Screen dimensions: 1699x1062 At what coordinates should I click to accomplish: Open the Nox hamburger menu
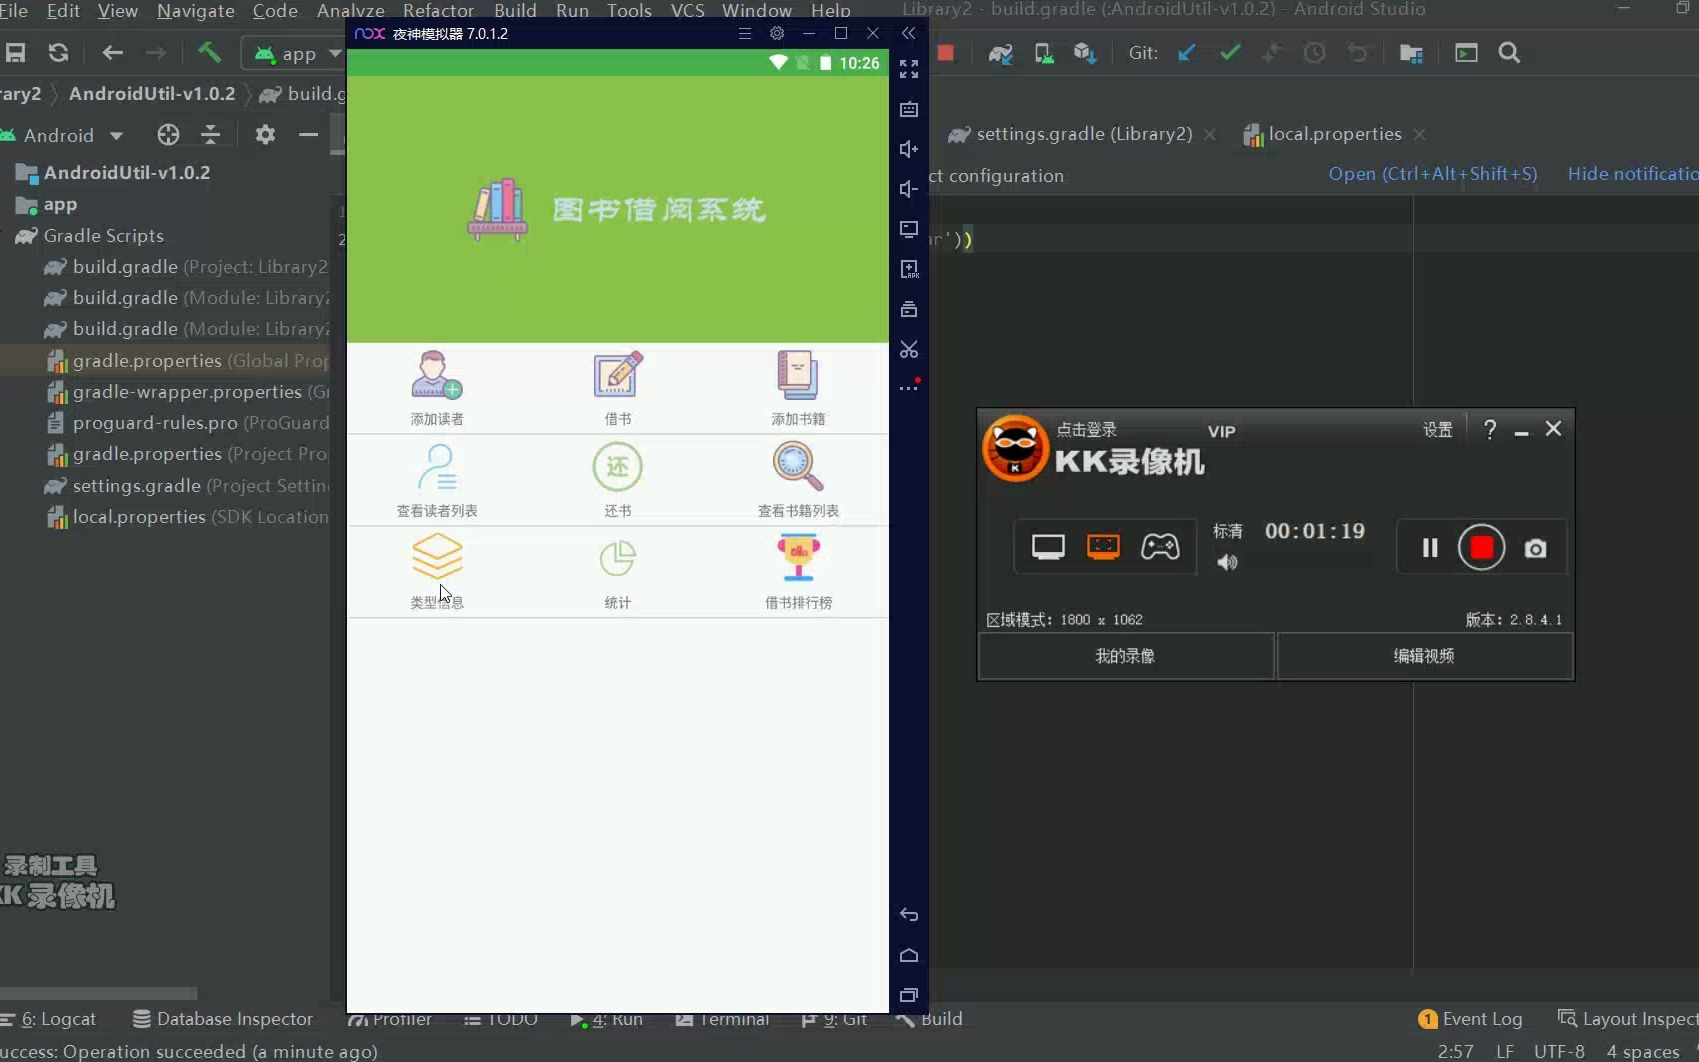pyautogui.click(x=744, y=33)
